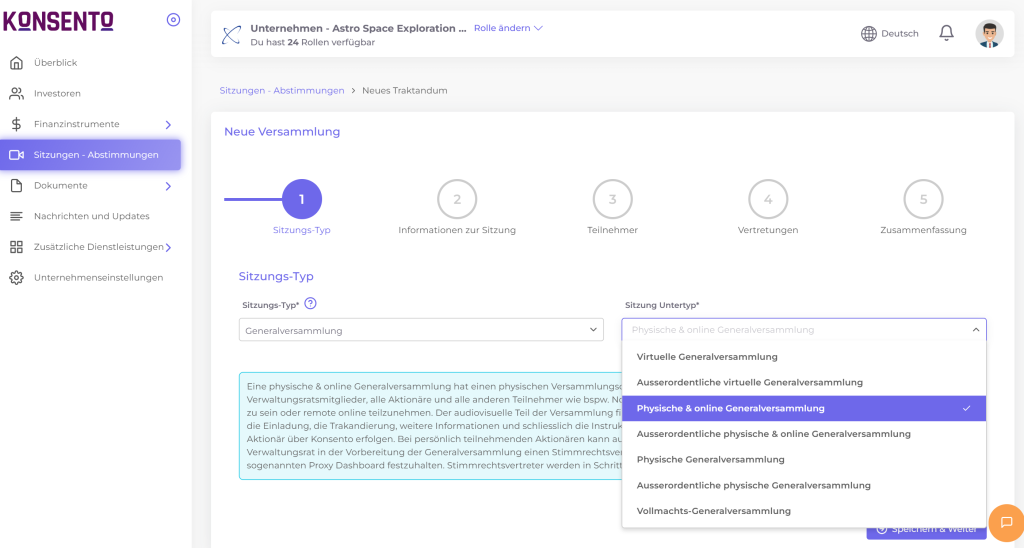Open the Rolle ändern dropdown
This screenshot has width=1024, height=548.
[508, 28]
